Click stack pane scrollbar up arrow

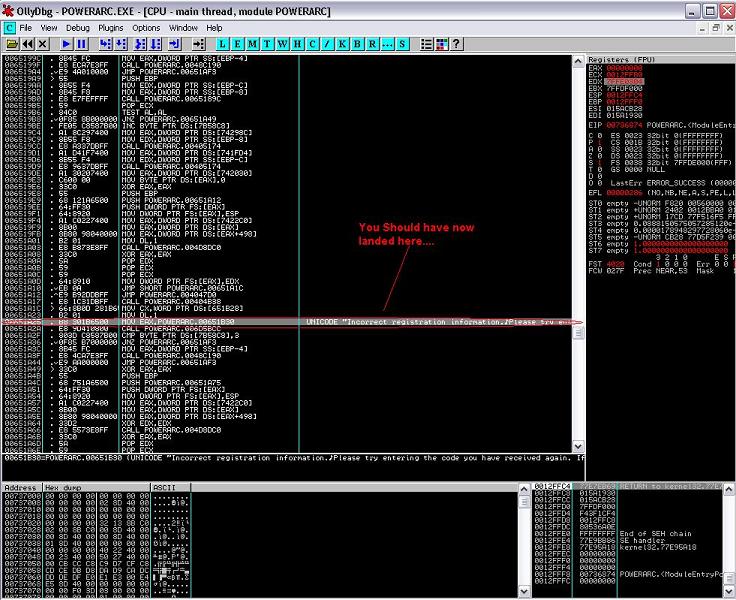pos(729,489)
